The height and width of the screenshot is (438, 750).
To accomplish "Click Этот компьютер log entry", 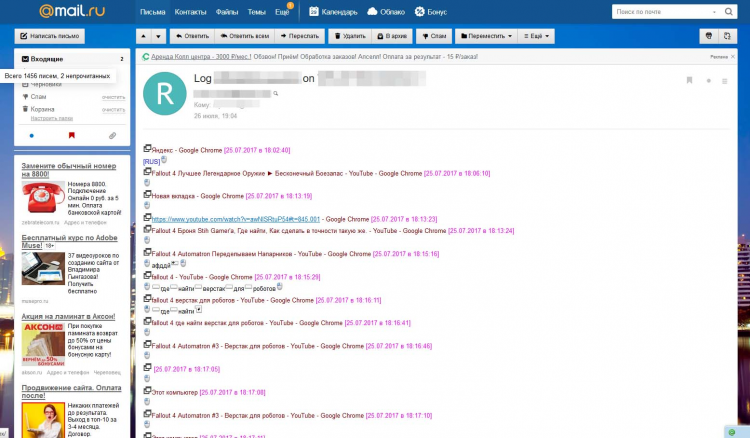I will [x=175, y=393].
